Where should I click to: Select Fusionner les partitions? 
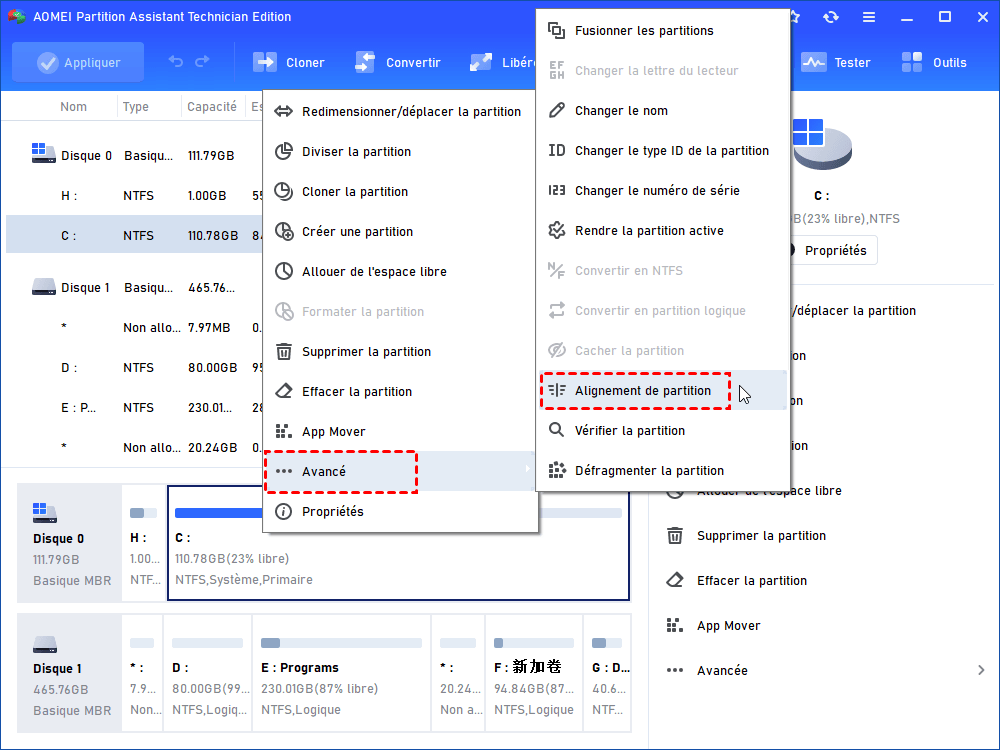click(663, 31)
